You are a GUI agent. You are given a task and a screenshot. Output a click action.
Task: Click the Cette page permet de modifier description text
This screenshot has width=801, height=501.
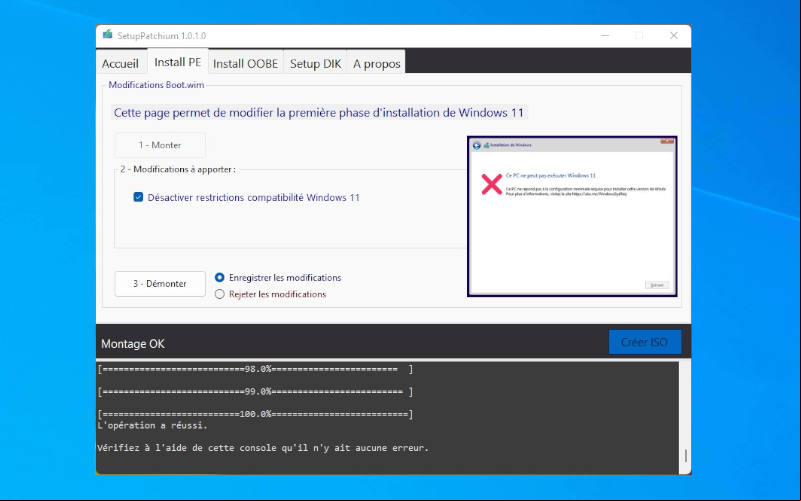319,113
